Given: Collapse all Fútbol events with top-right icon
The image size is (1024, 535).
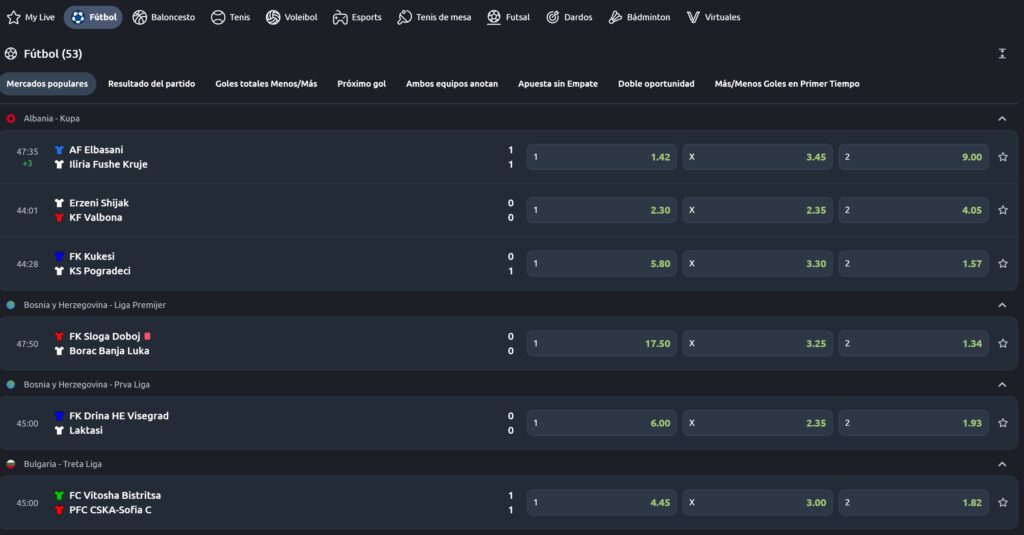Looking at the screenshot, I should click(1002, 54).
